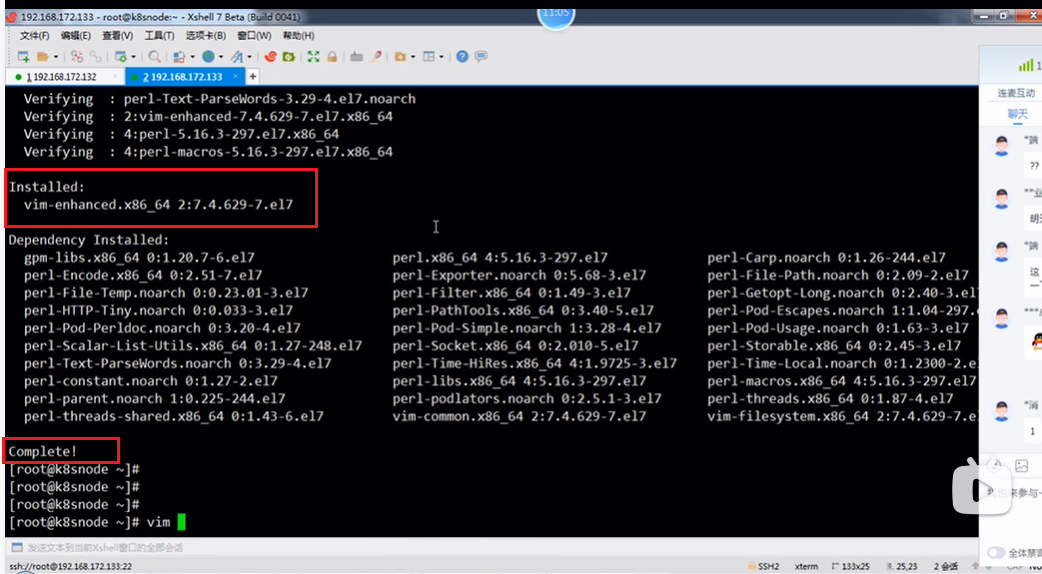
Task: Click the vim command line in terminal
Action: 97,522
